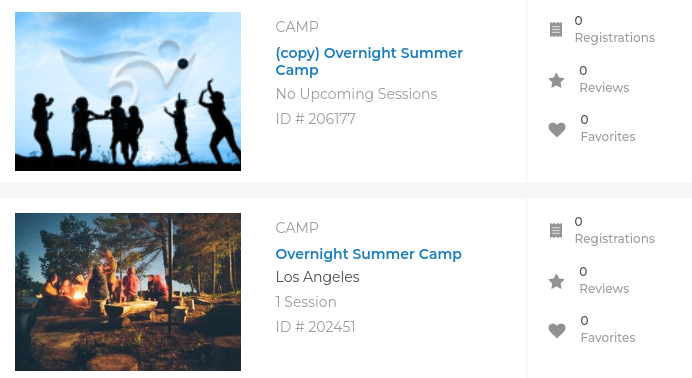Select the campfire forest thumbnail image
This screenshot has height=378, width=692.
point(128,292)
